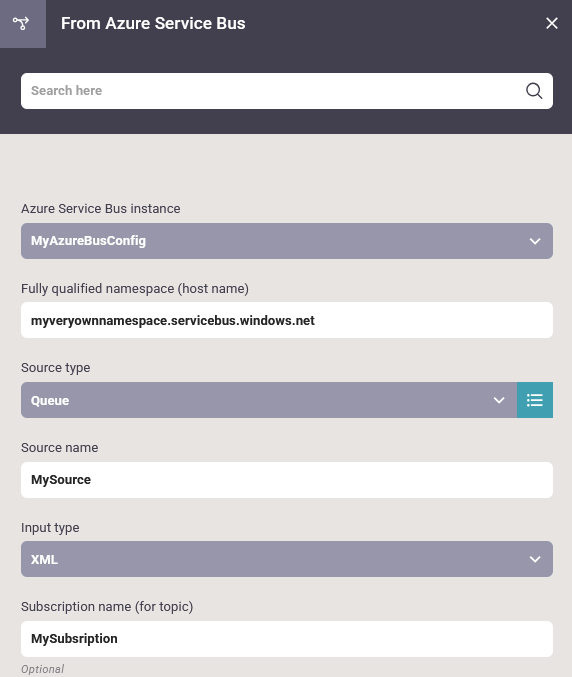This screenshot has width=572, height=677.
Task: Open the Queue source type dropdown
Action: [x=269, y=400]
